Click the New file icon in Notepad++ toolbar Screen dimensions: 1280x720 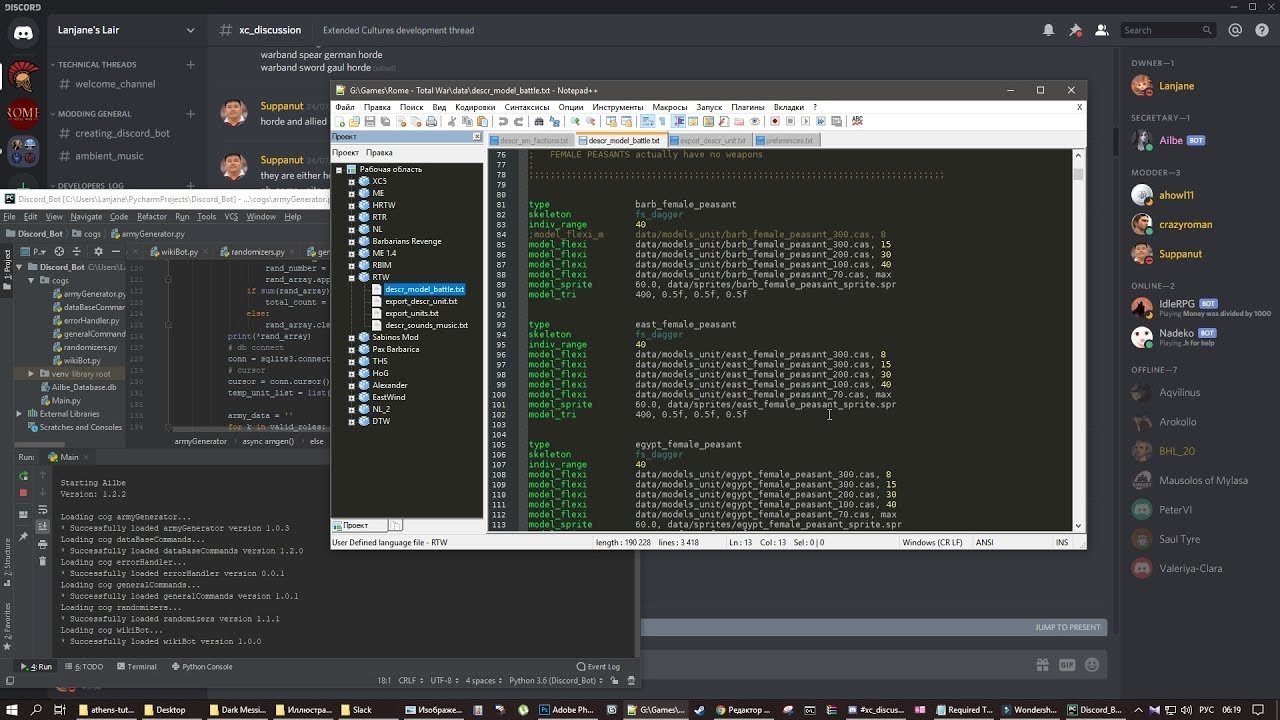[x=340, y=121]
